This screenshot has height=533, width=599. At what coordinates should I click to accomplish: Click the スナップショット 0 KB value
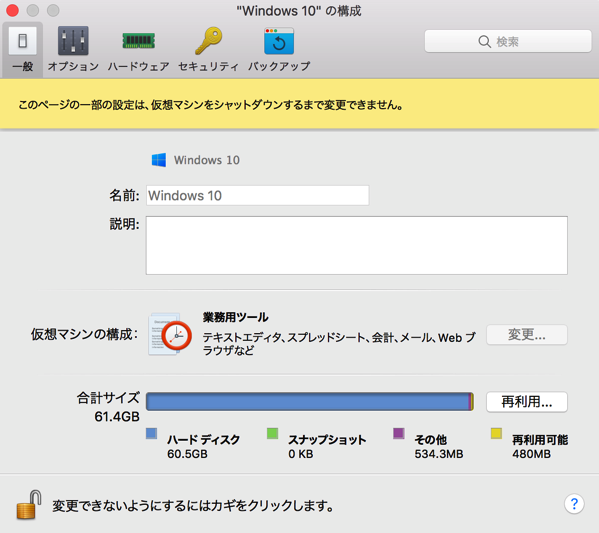301,454
